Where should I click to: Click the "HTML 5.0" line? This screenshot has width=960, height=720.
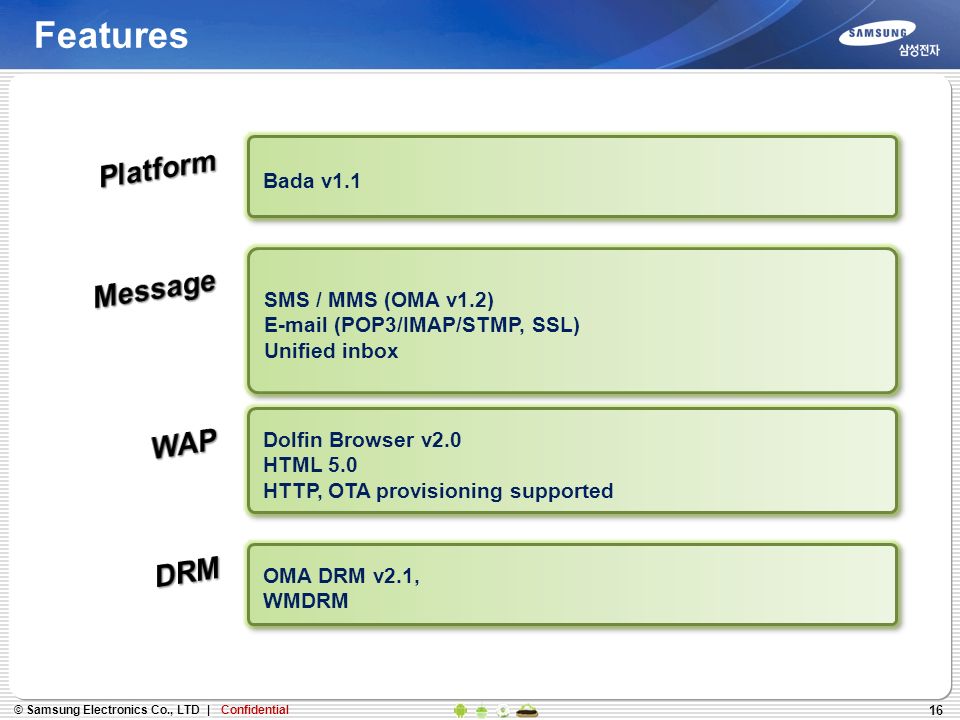(310, 465)
